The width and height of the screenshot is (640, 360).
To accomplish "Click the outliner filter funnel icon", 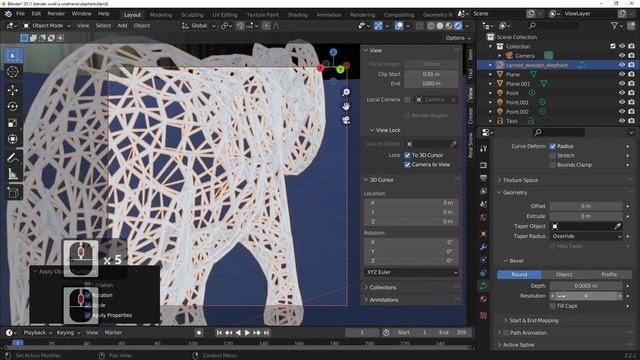I will 614,25.
